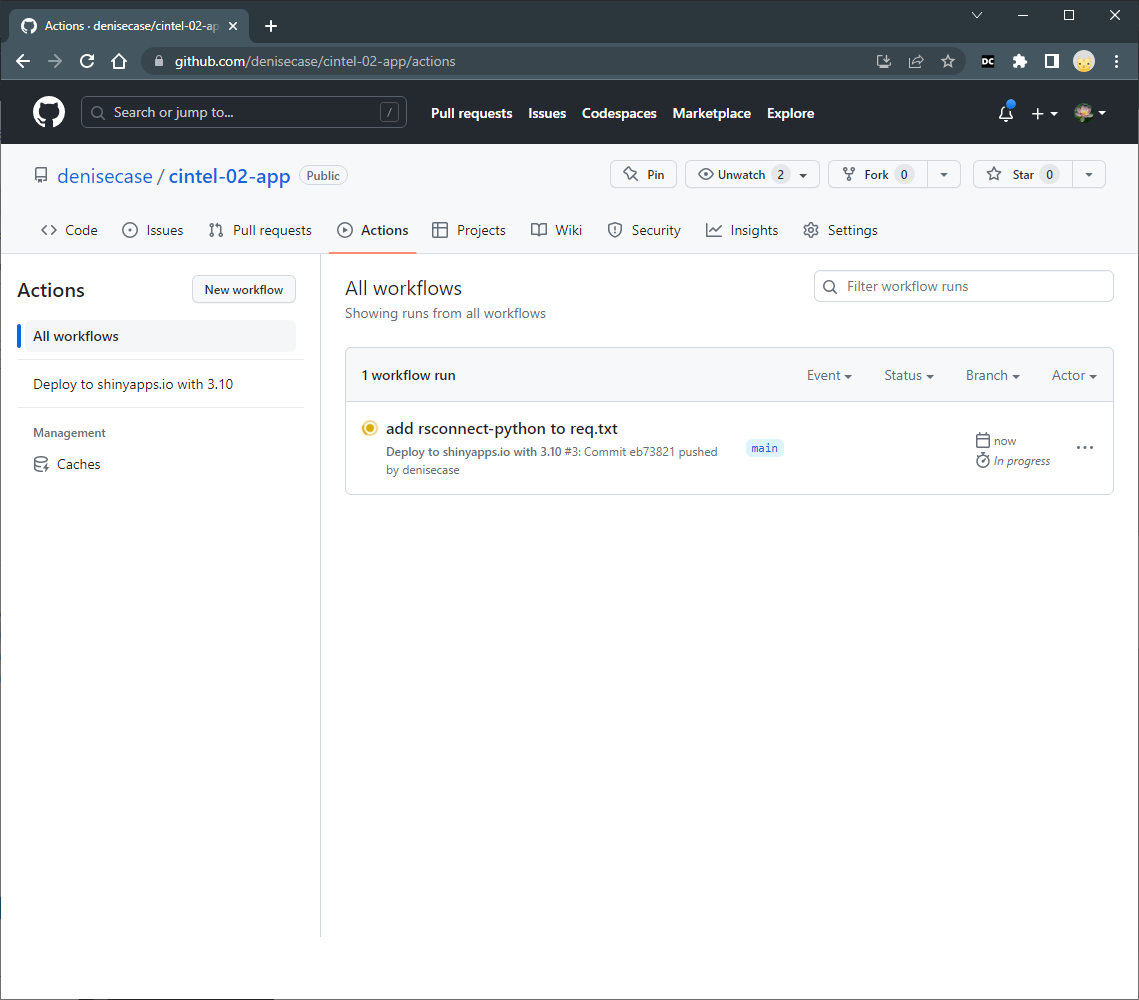Click the install app icon in address bar
This screenshot has width=1139, height=1000.
tap(884, 62)
